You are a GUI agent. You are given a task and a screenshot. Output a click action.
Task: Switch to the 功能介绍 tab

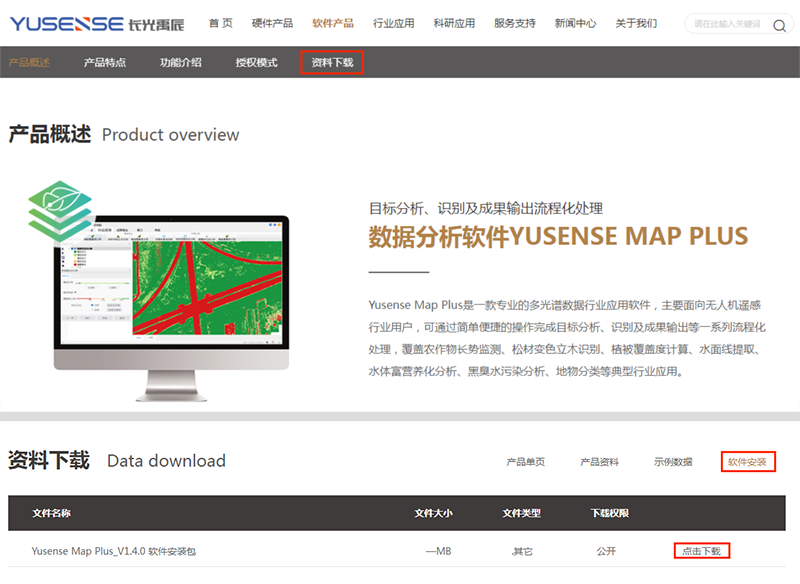(x=181, y=62)
